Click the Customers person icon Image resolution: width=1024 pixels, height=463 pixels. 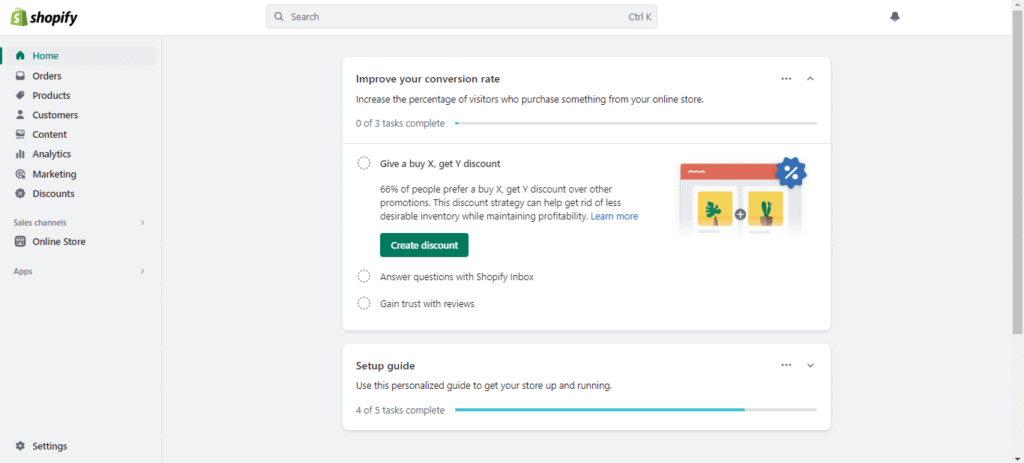[20, 115]
